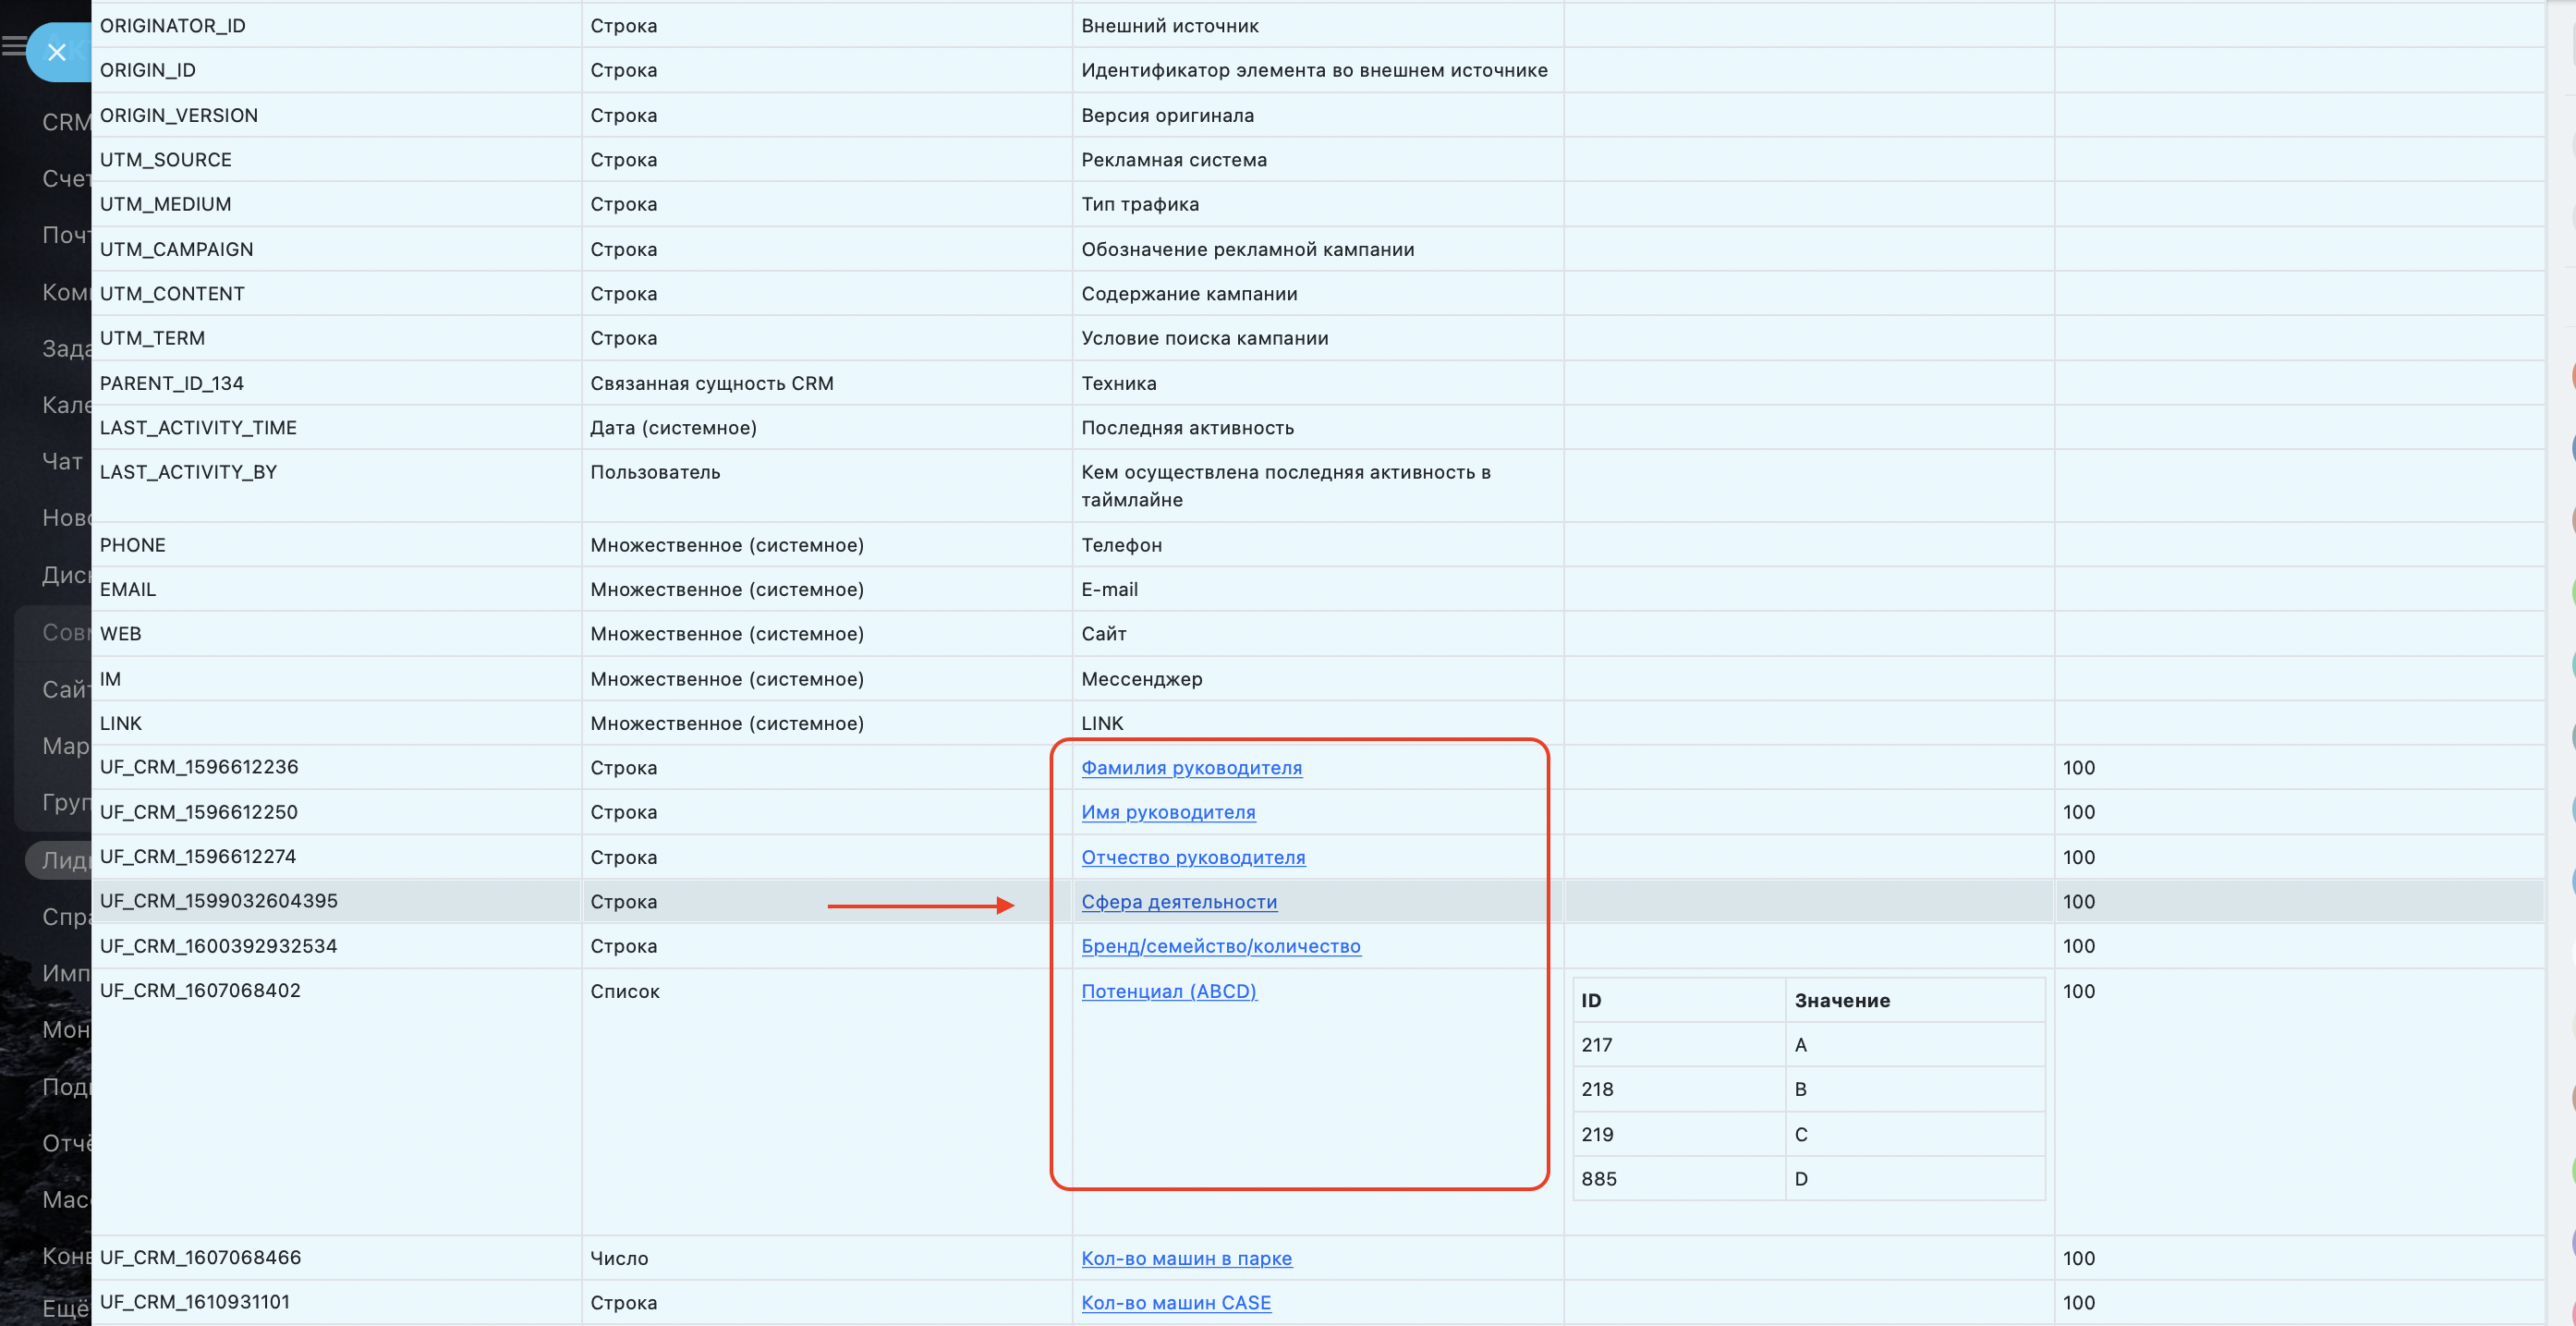Open the Чат sidebar menu item

(x=62, y=461)
